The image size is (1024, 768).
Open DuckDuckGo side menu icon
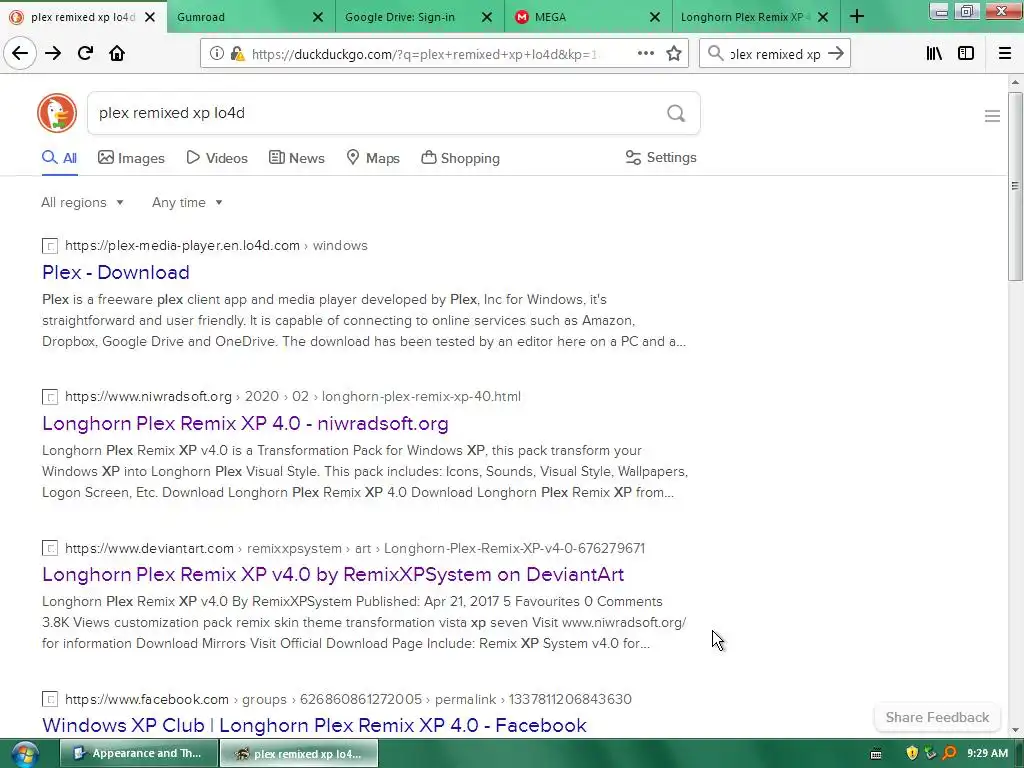tap(992, 116)
